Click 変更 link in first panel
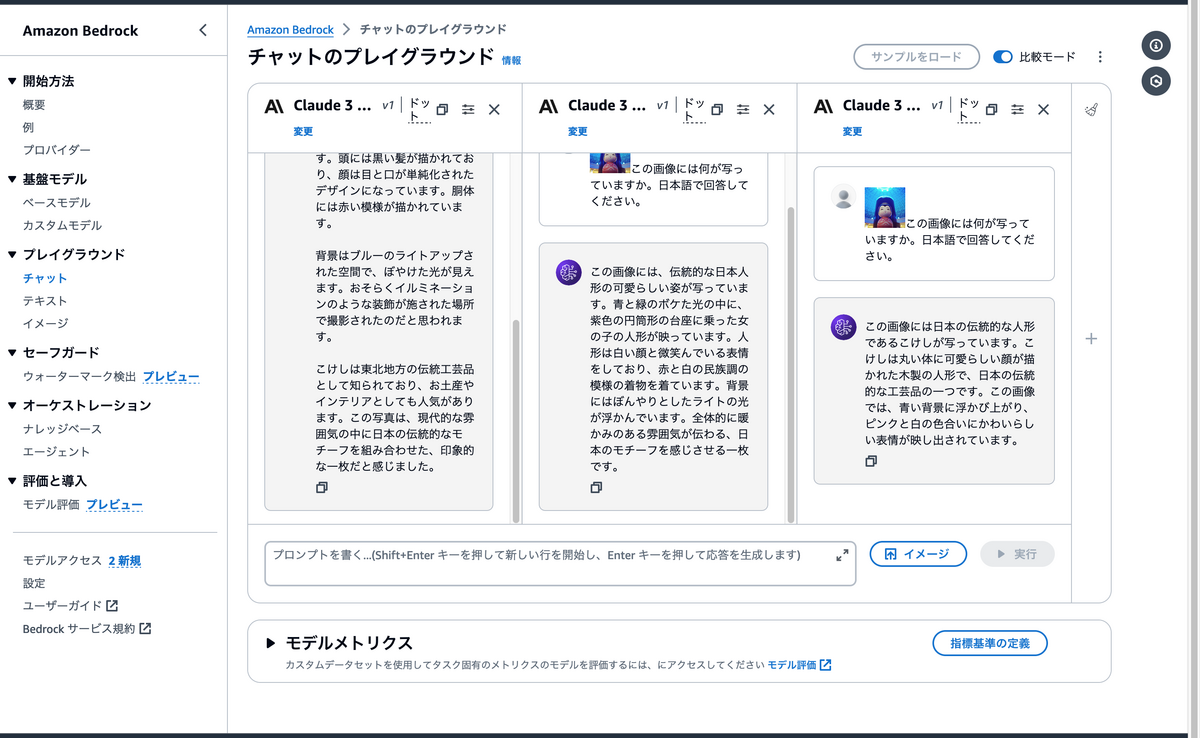This screenshot has width=1200, height=738. pyautogui.click(x=303, y=132)
